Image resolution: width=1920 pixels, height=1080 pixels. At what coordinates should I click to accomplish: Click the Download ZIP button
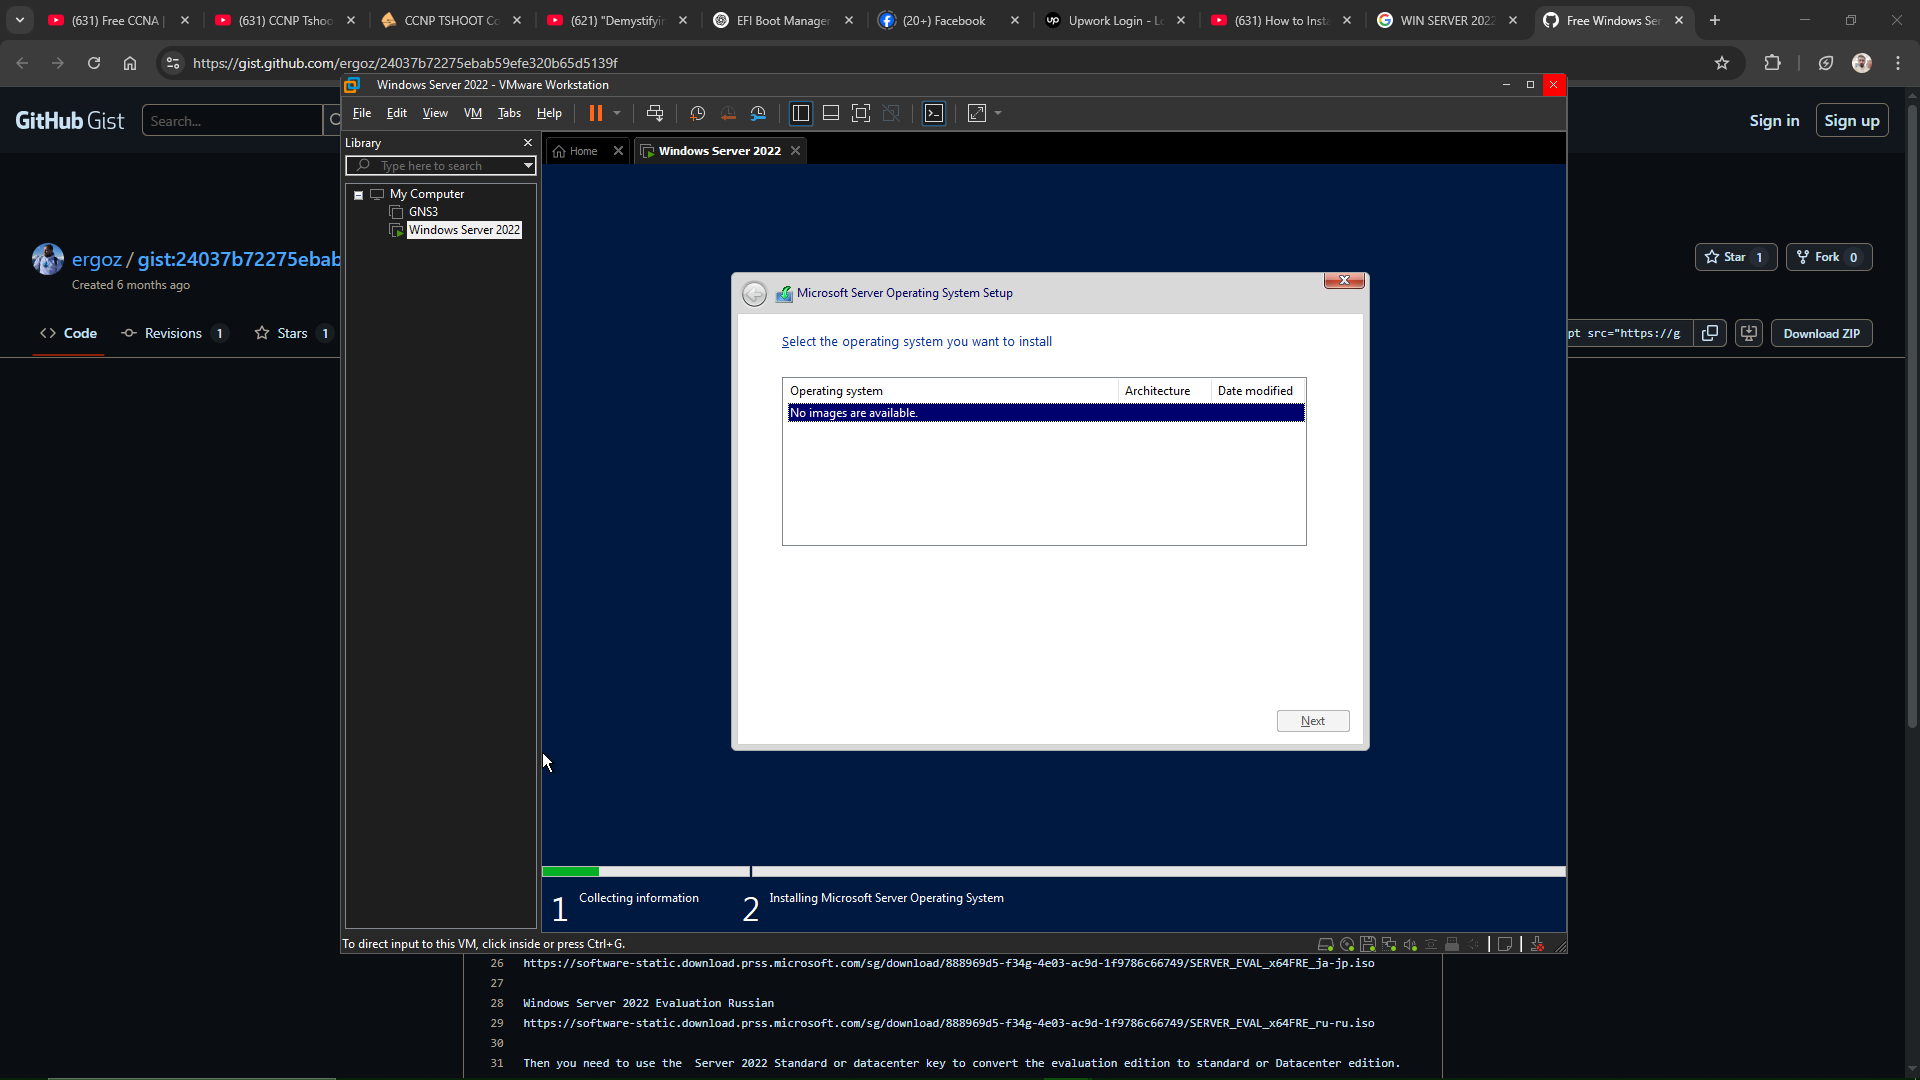pos(1821,334)
